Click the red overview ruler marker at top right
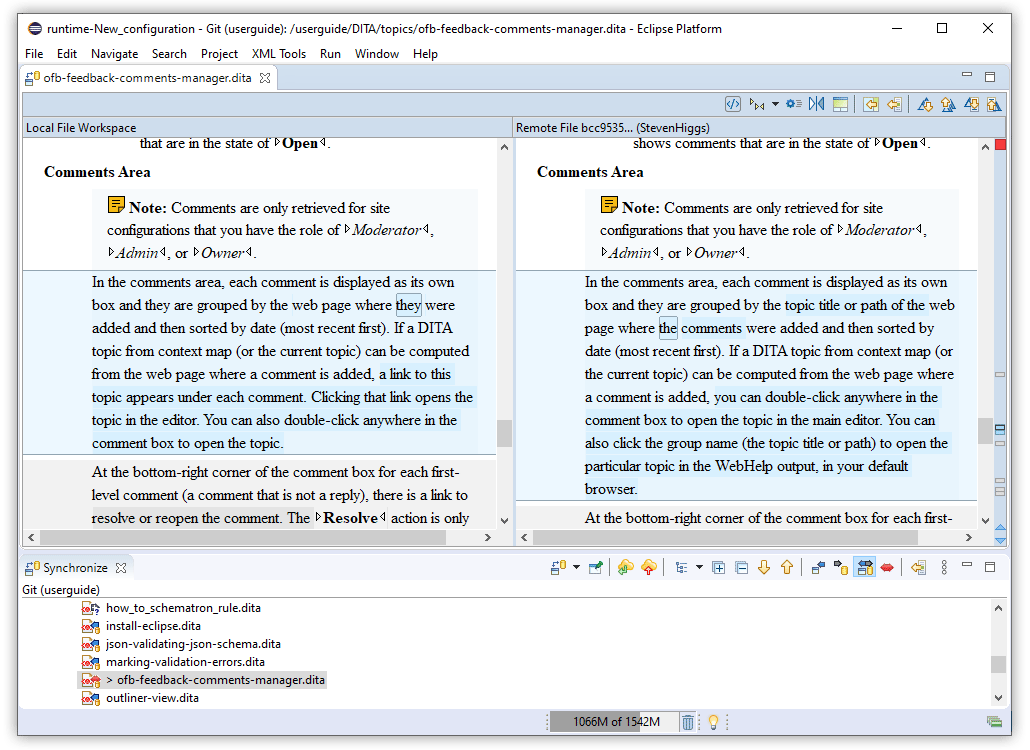1030x750 pixels. pos(1000,144)
